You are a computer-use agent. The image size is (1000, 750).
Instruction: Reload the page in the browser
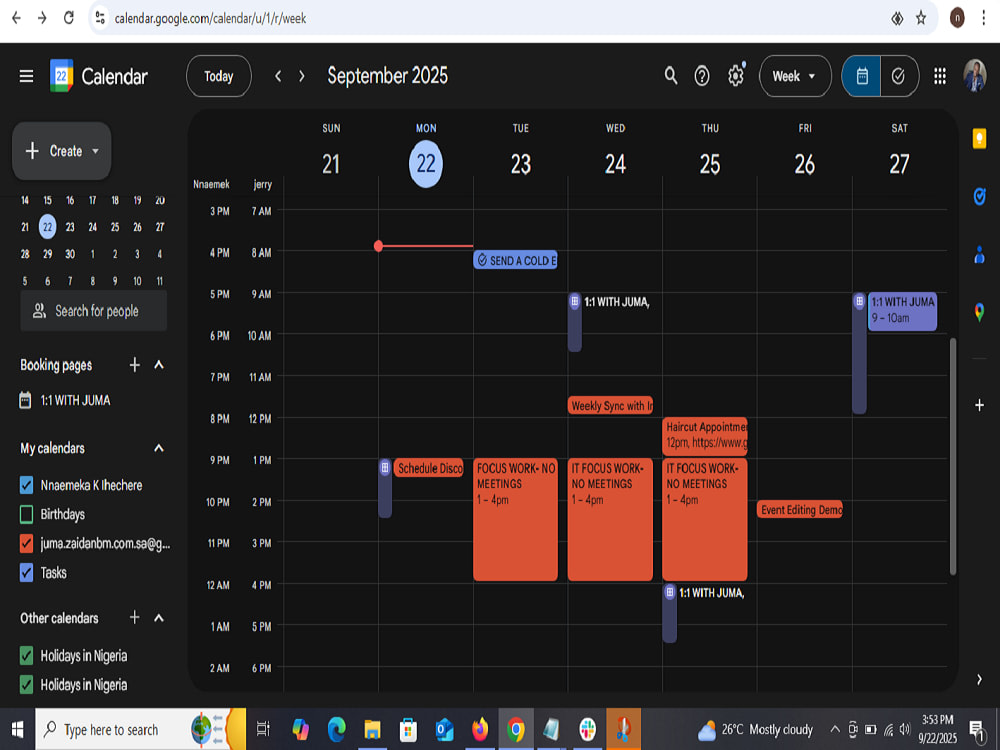69,18
